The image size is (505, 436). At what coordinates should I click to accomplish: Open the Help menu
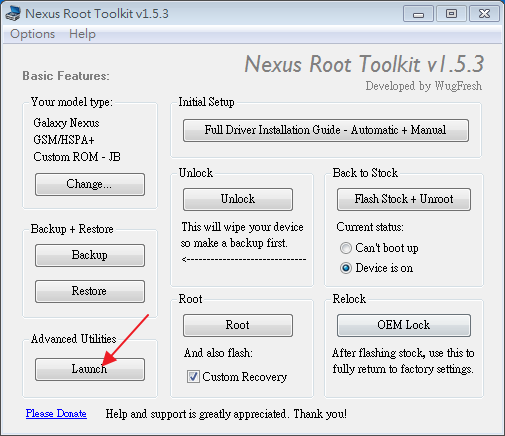[x=82, y=34]
